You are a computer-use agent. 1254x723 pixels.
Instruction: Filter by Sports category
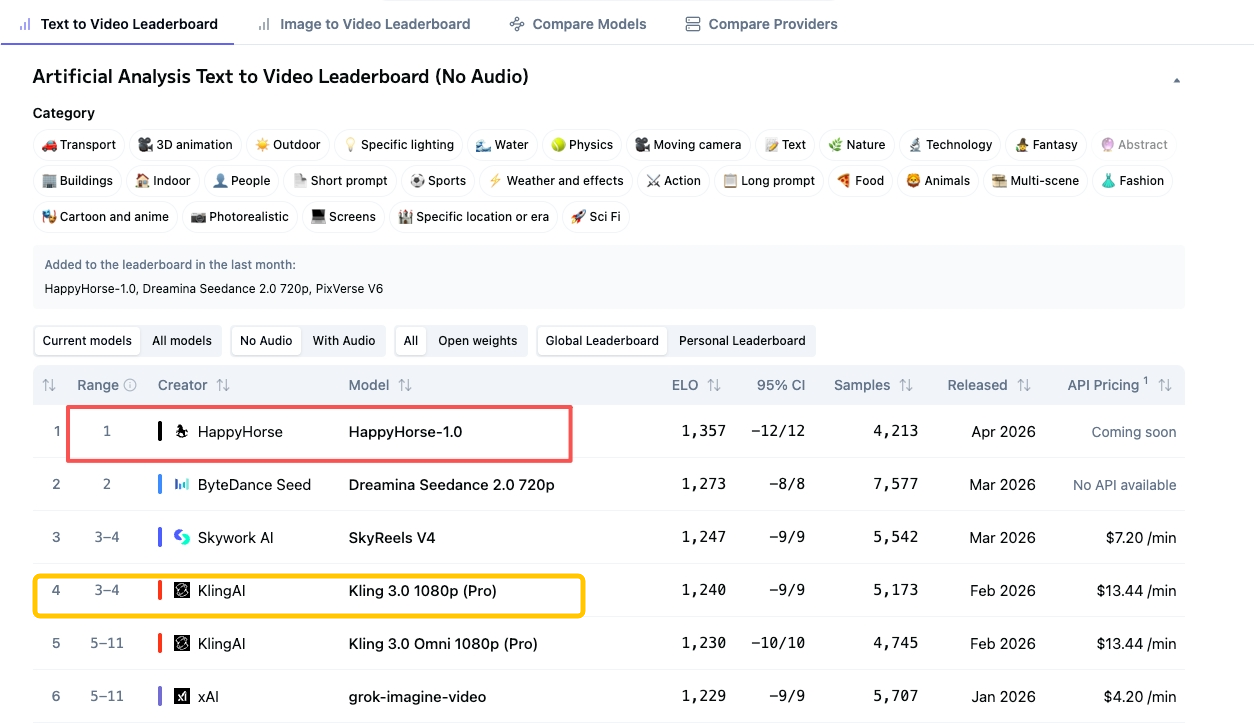438,181
